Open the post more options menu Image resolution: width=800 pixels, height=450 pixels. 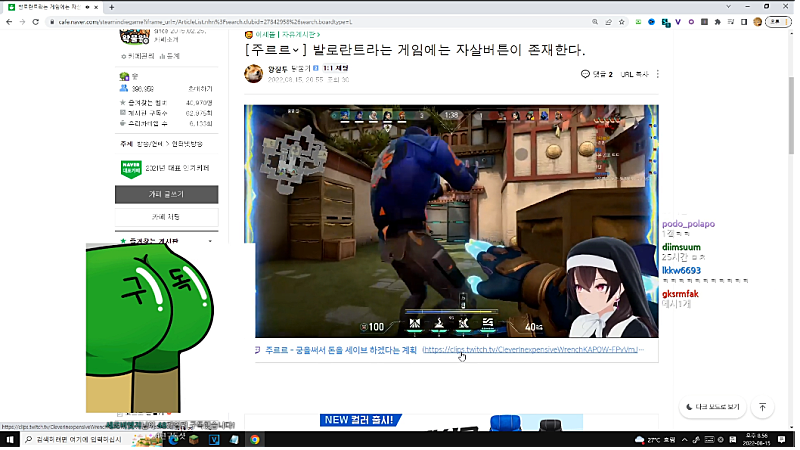pos(658,74)
